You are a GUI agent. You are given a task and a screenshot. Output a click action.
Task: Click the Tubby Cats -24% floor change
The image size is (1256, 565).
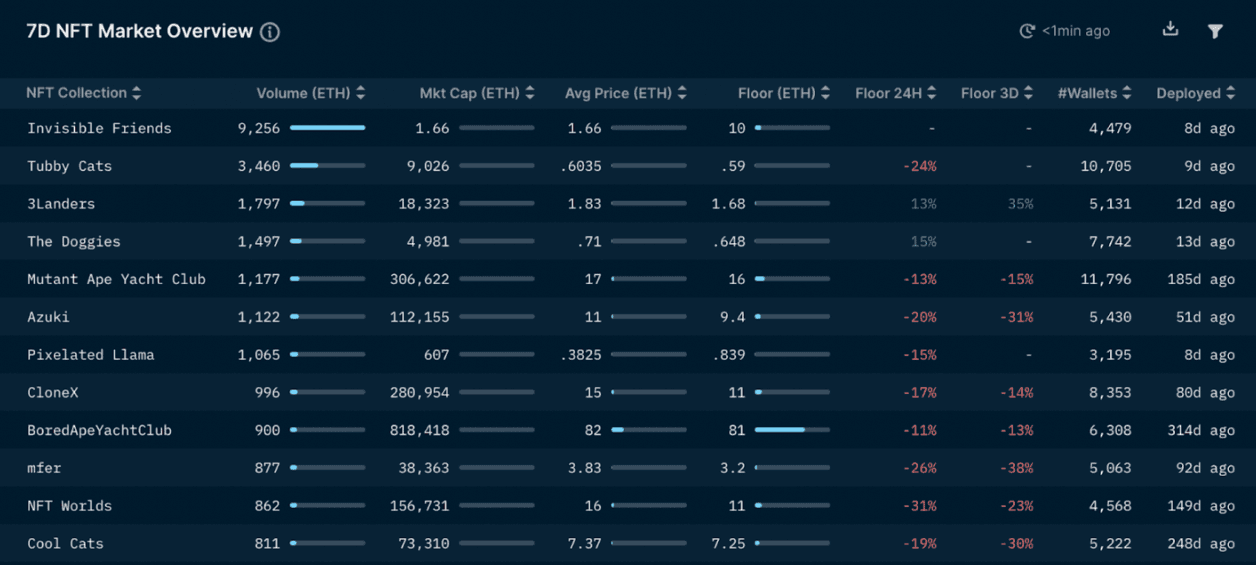[x=919, y=166]
